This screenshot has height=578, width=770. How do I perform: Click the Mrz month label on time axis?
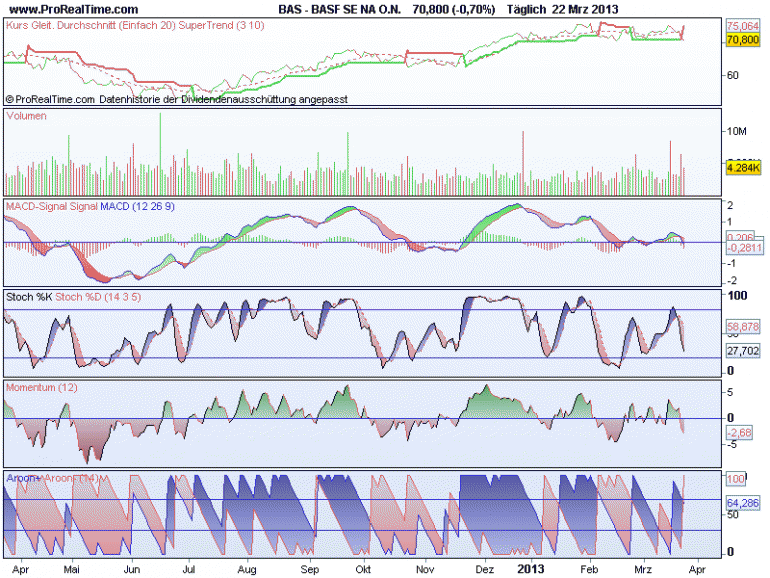[643, 569]
